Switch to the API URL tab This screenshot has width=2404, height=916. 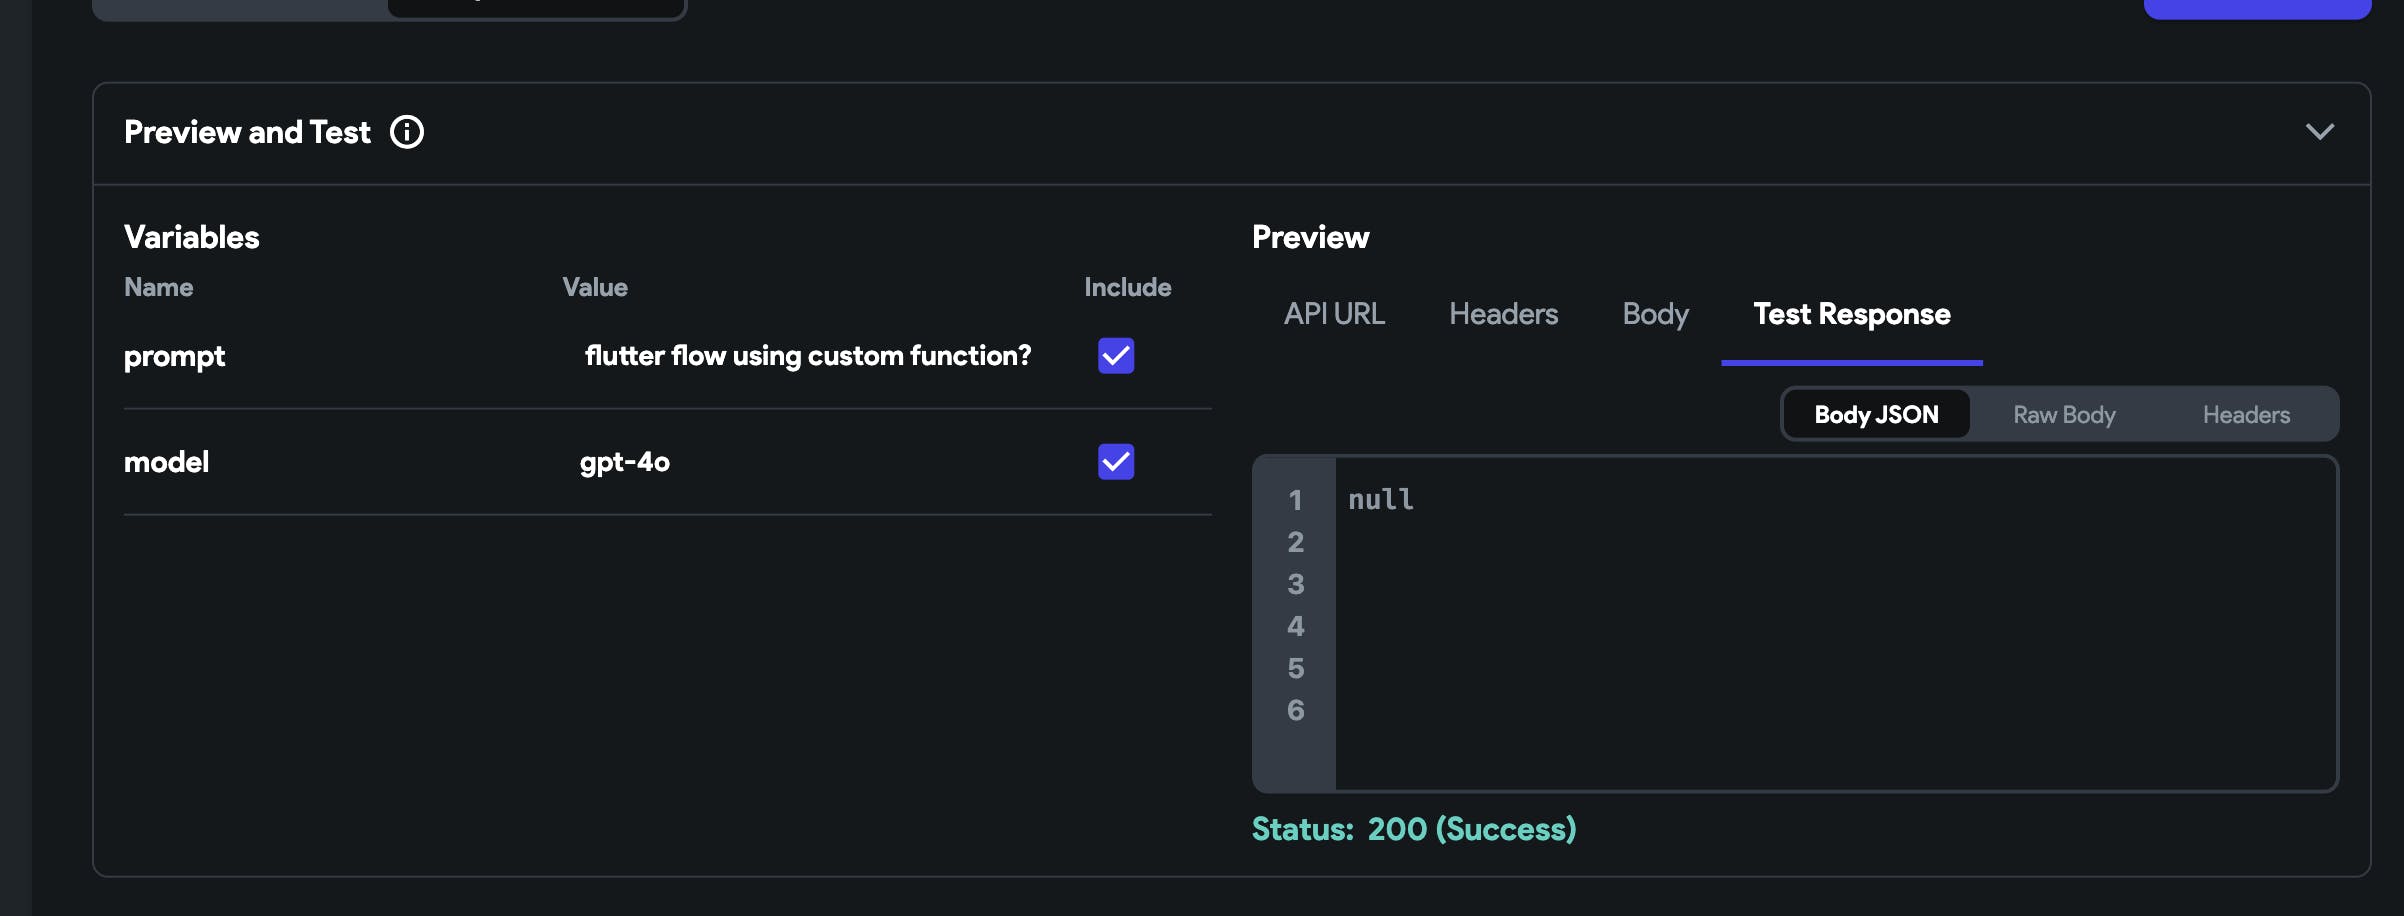point(1334,314)
